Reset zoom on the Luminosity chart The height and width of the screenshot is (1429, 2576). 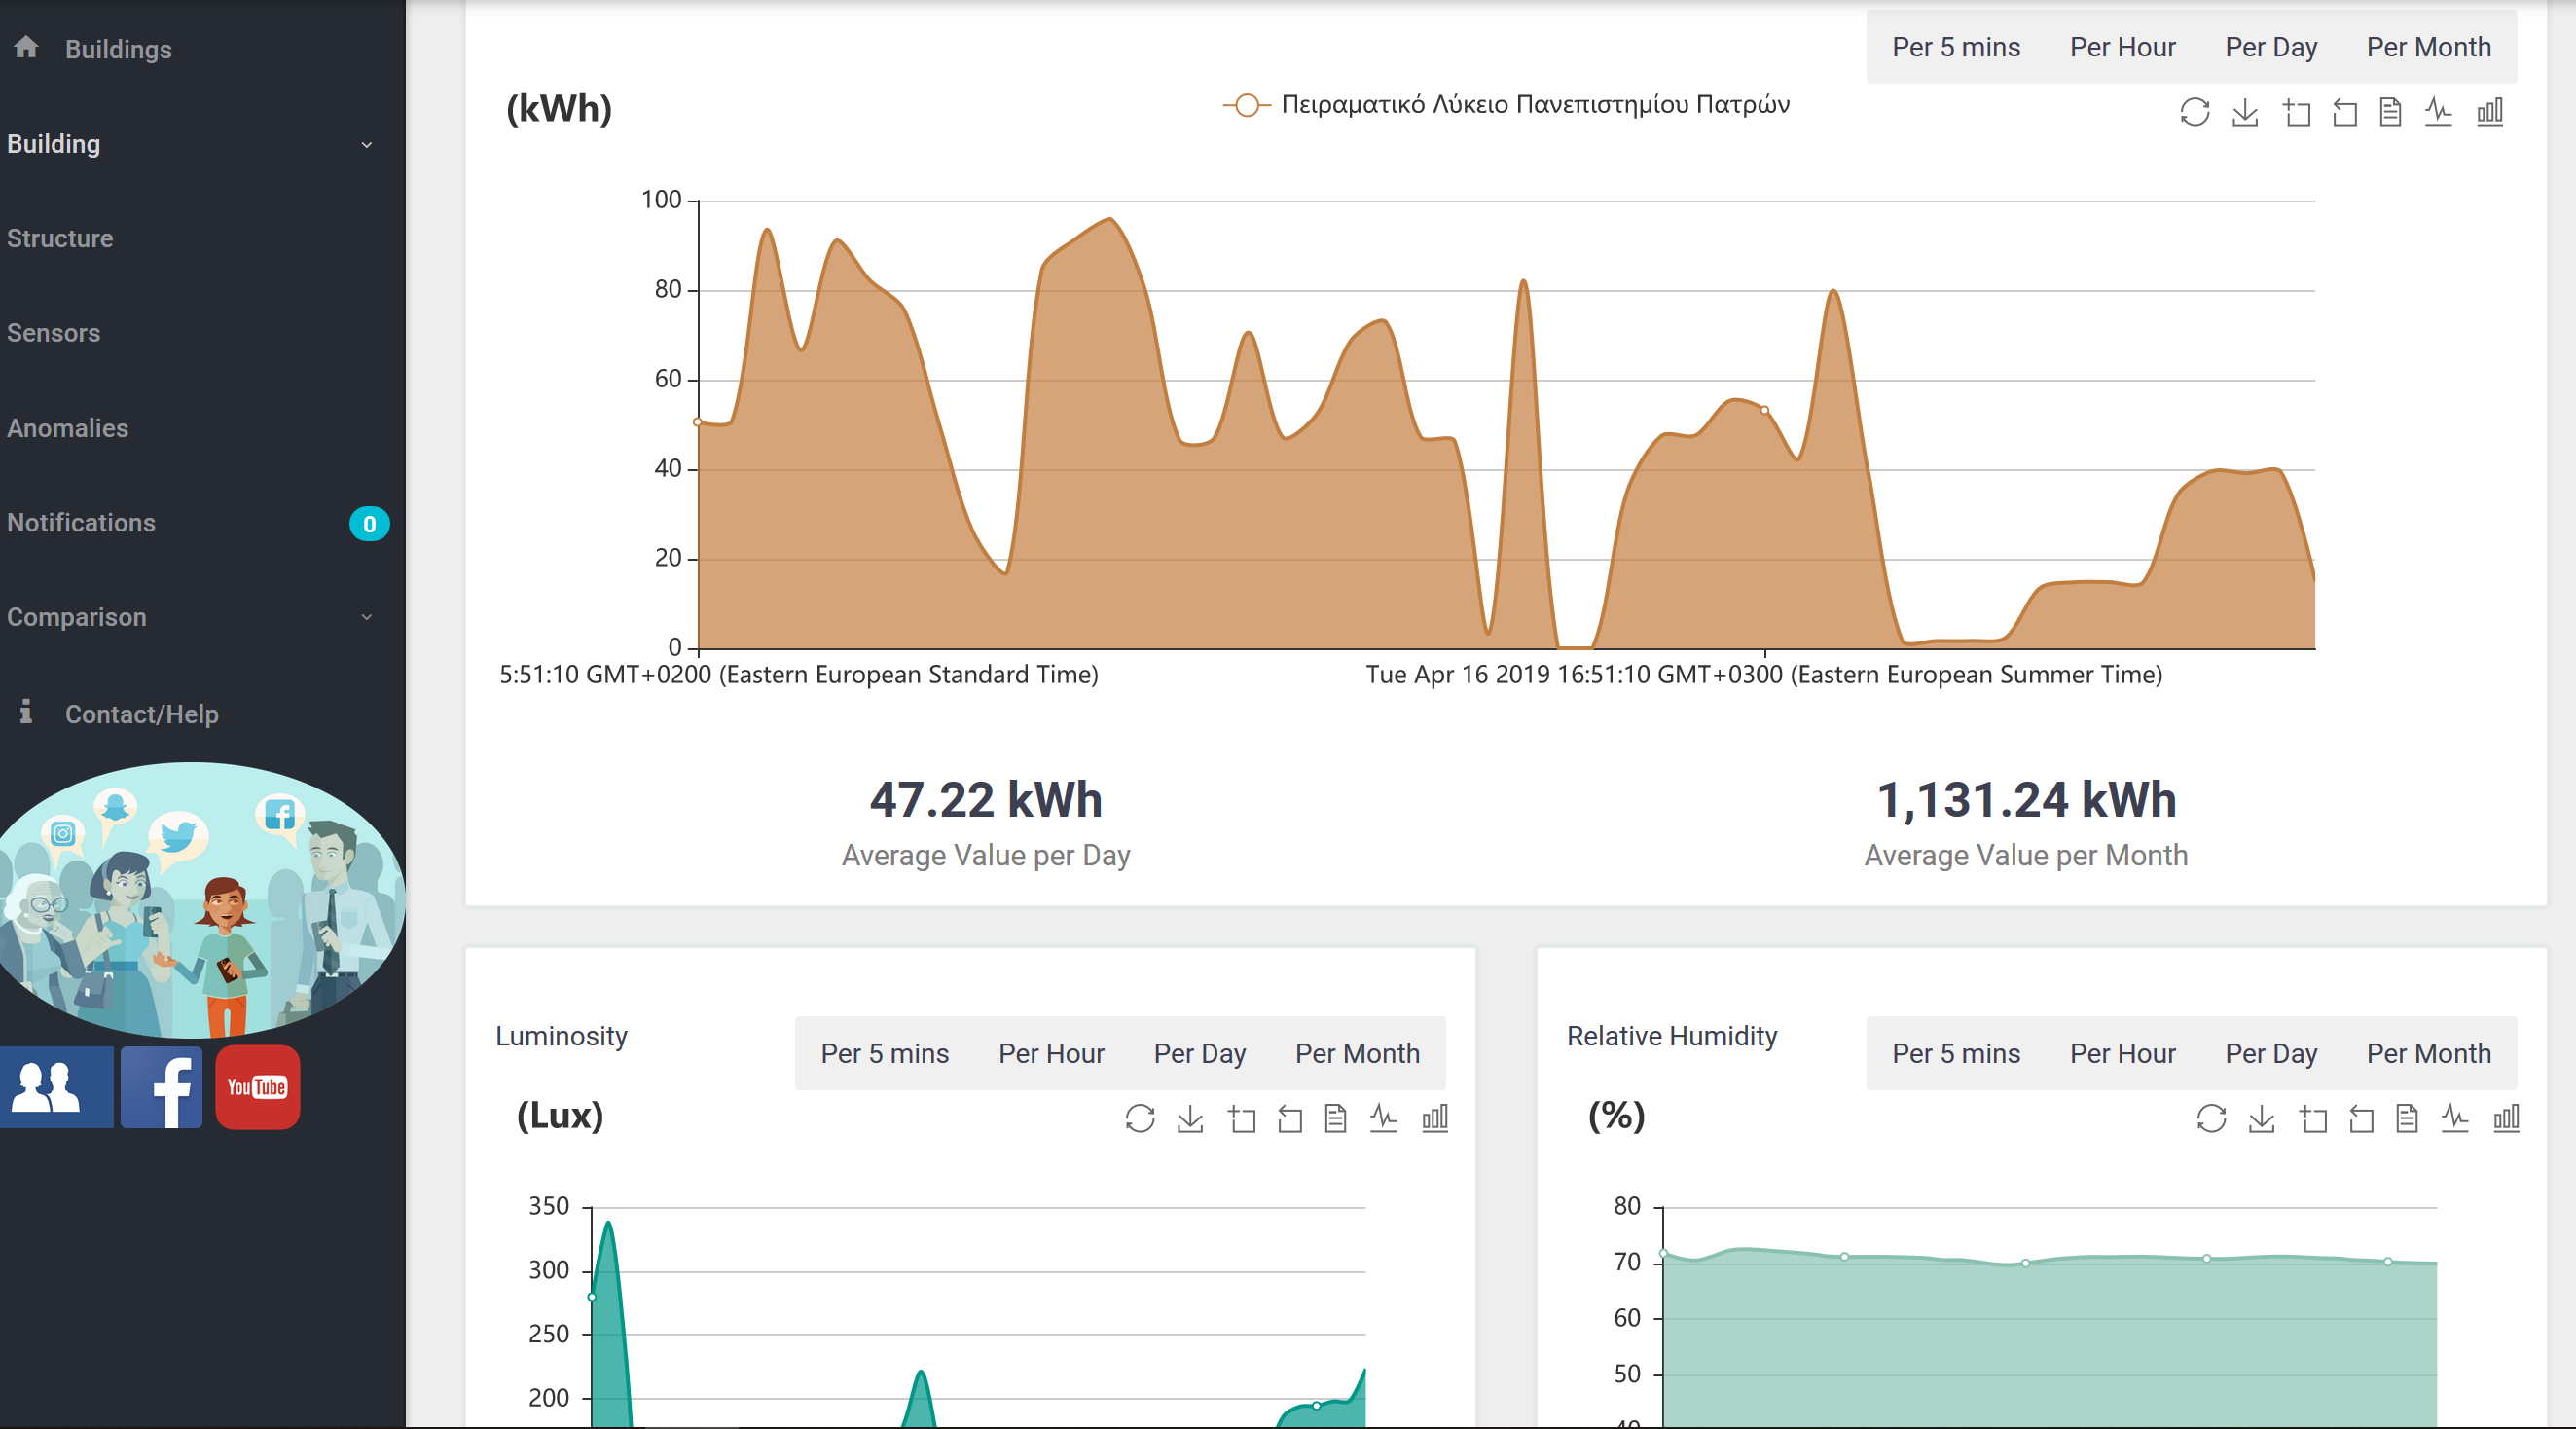pos(1290,1118)
